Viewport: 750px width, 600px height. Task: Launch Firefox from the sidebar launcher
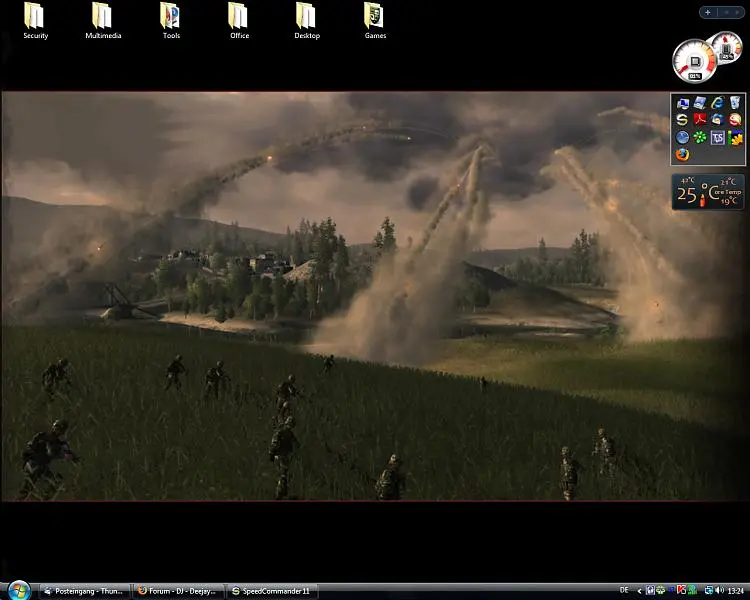click(x=682, y=154)
